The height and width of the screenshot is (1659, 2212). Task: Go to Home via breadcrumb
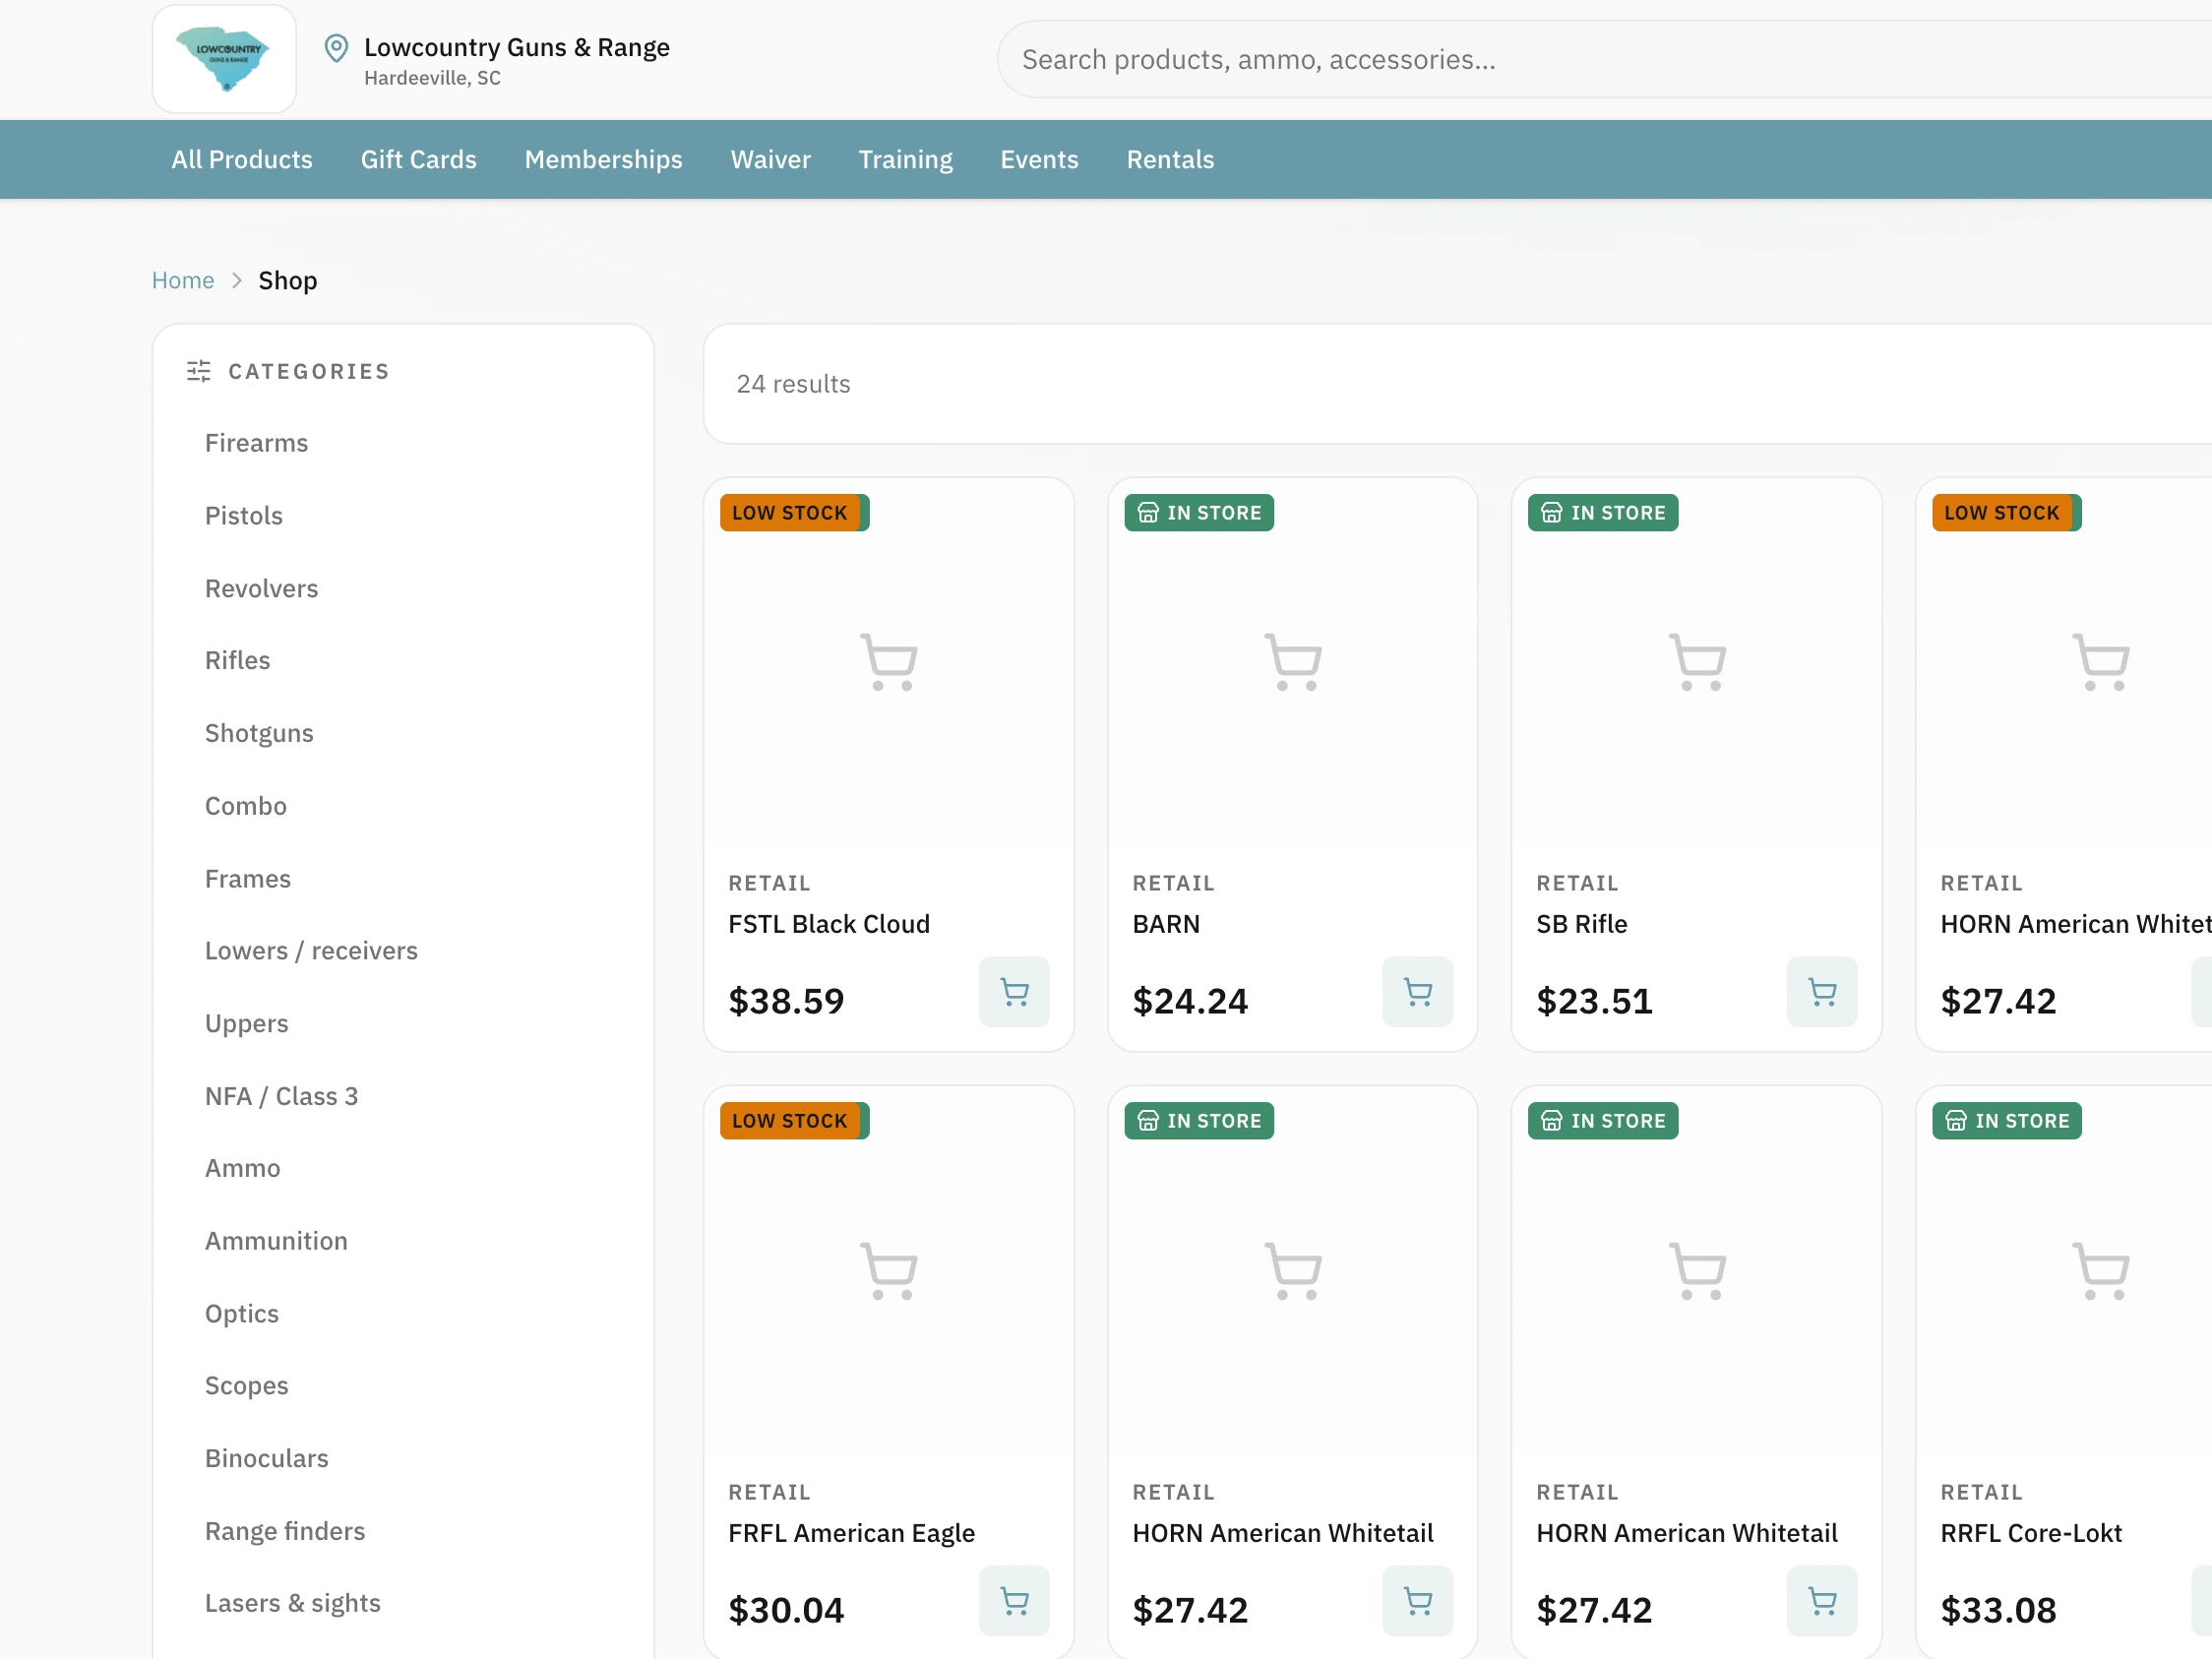click(183, 281)
